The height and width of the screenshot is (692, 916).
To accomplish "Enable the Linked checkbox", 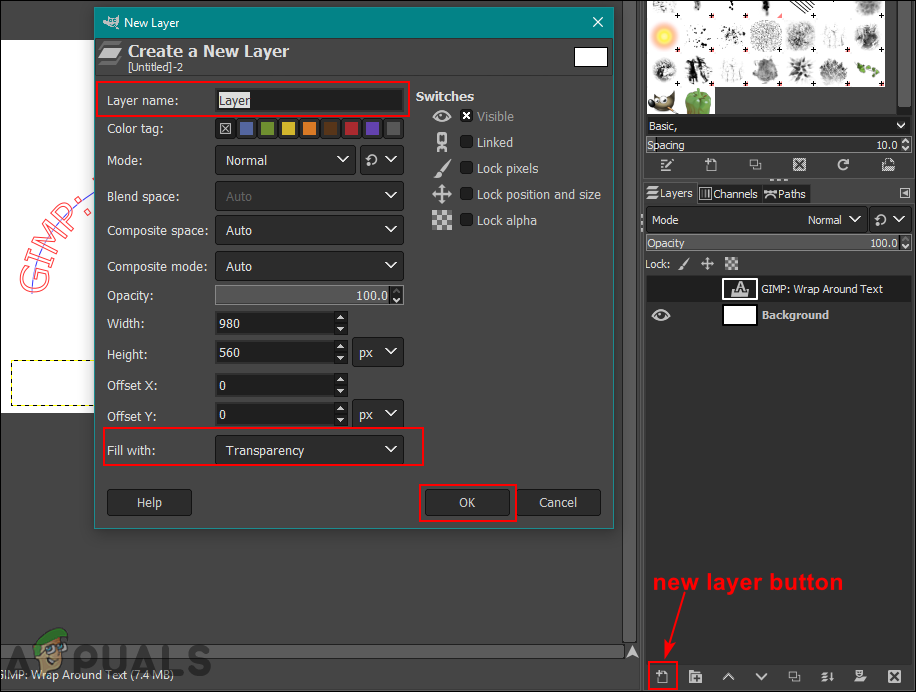I will coord(466,142).
